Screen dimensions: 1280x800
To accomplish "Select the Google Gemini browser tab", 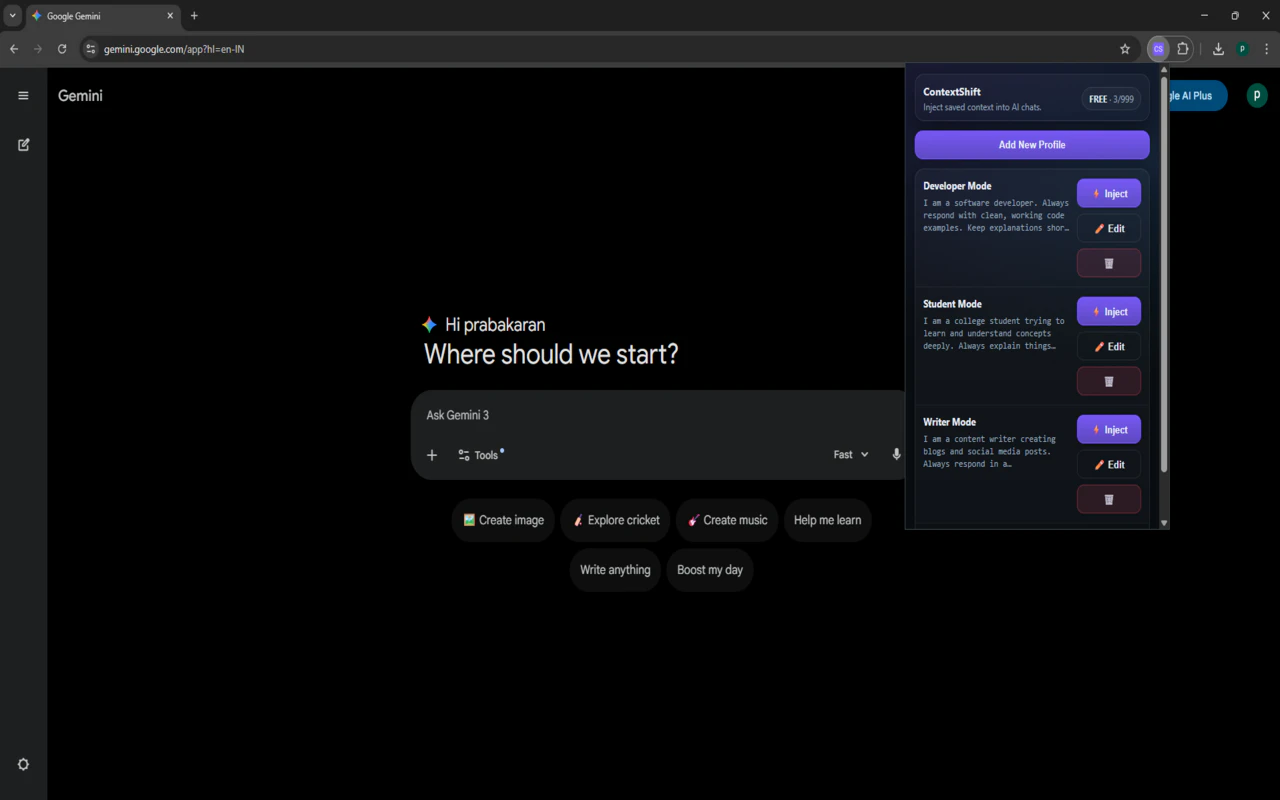I will [x=103, y=16].
